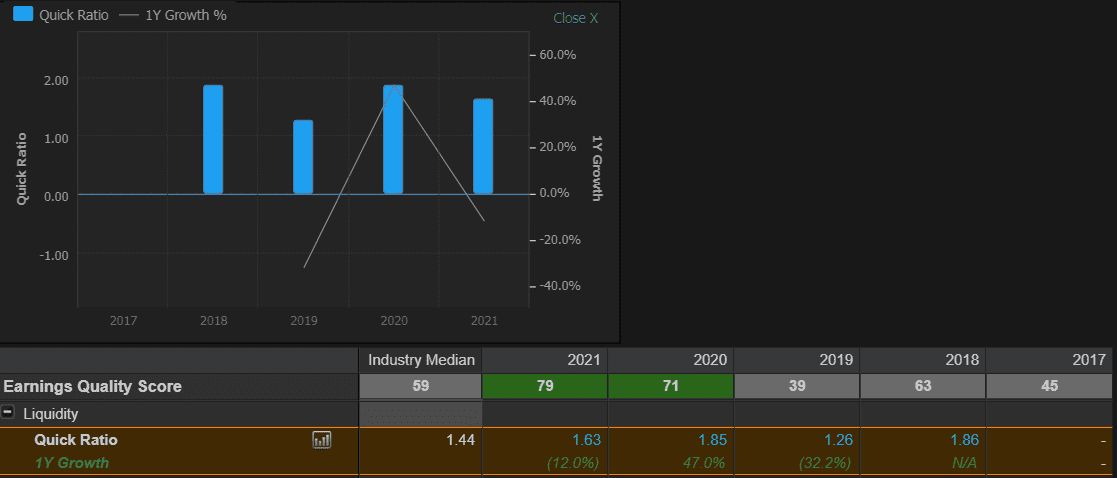The image size is (1117, 478).
Task: Select the Earnings Quality Score row label
Action: (x=92, y=386)
